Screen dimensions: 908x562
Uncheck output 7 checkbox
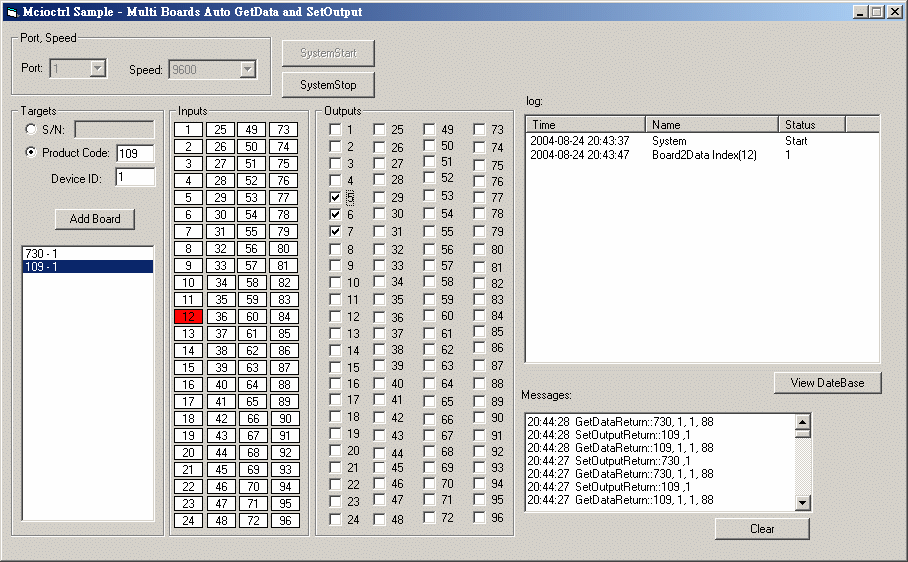pos(335,231)
